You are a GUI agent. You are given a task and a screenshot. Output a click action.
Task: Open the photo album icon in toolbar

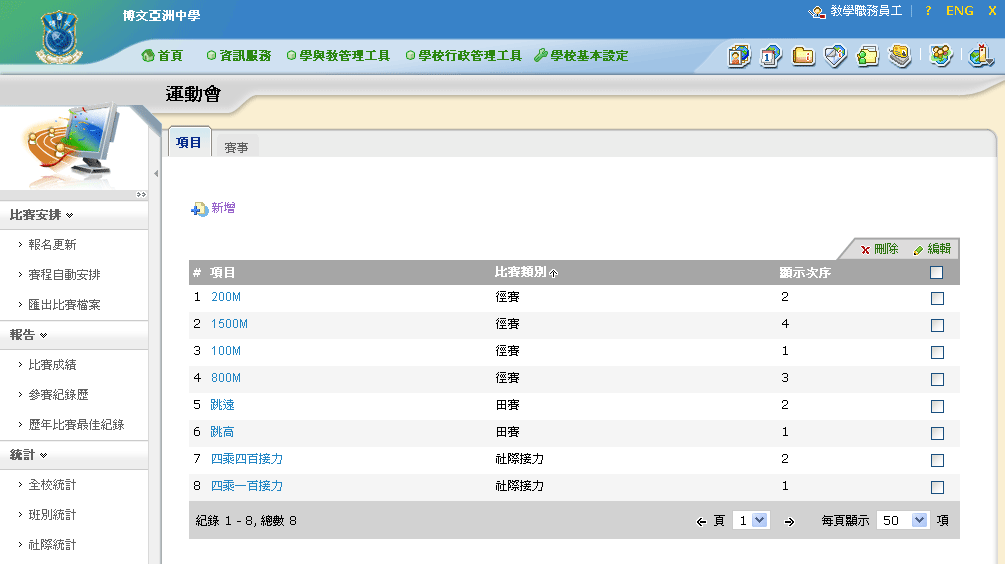click(x=739, y=56)
